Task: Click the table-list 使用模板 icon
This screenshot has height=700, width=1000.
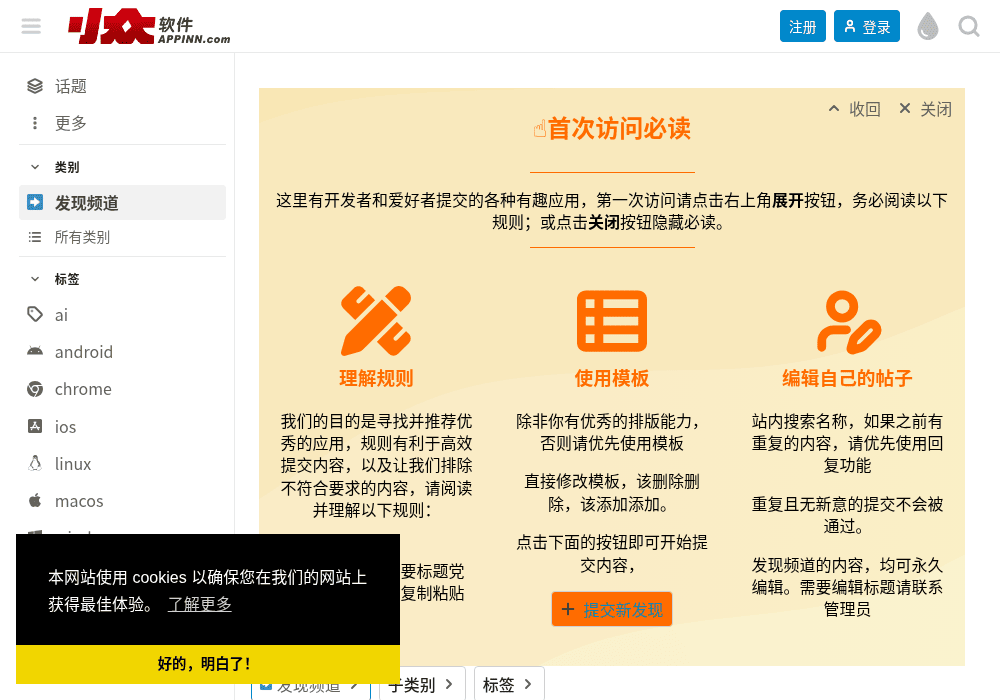Action: pyautogui.click(x=612, y=321)
